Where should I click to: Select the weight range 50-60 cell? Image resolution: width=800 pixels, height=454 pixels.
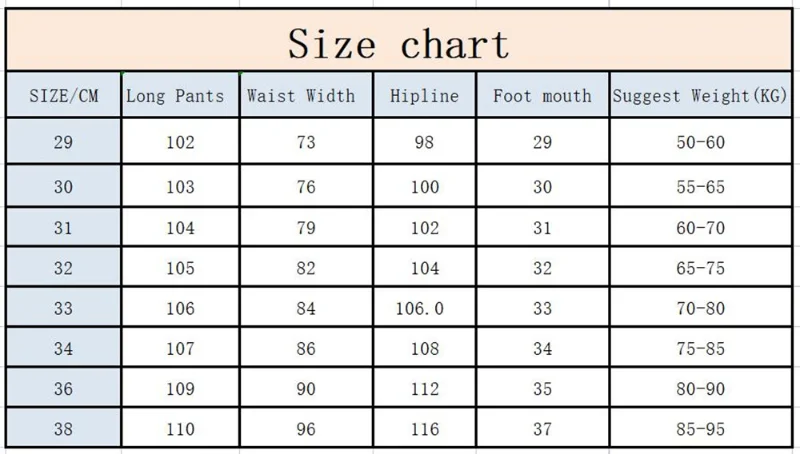(700, 142)
